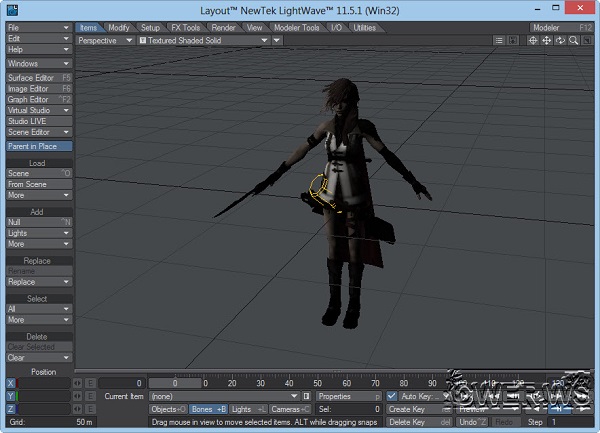Open the More dropdown under Select
Screen dimensions: 600x433
[x=39, y=320]
